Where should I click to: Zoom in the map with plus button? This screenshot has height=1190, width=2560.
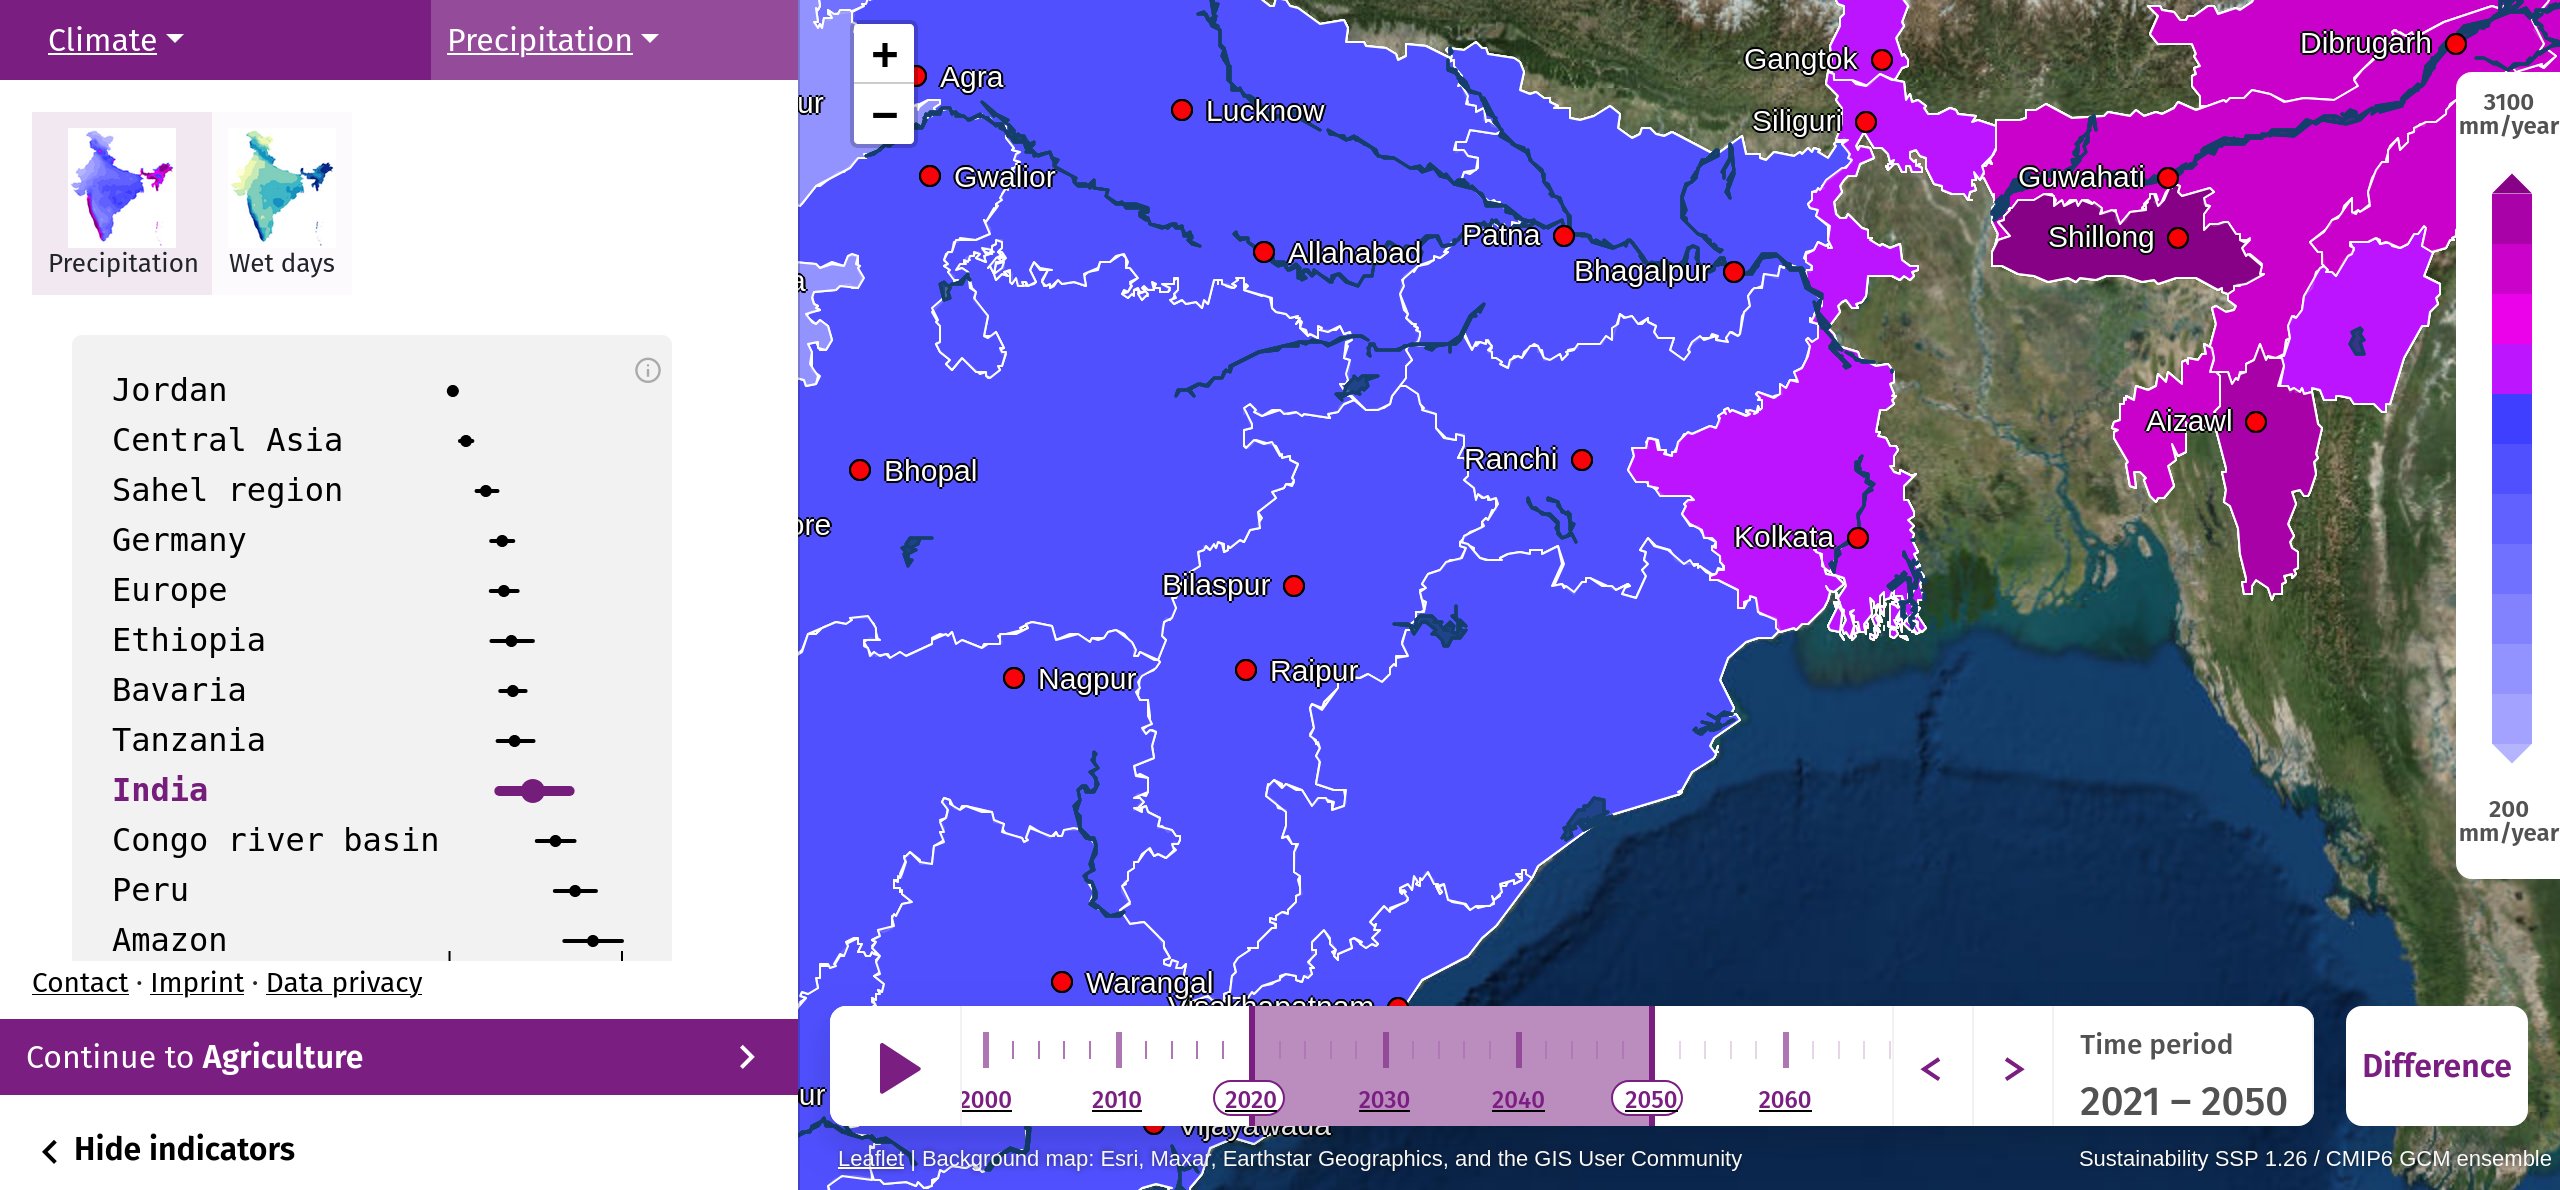pos(884,54)
